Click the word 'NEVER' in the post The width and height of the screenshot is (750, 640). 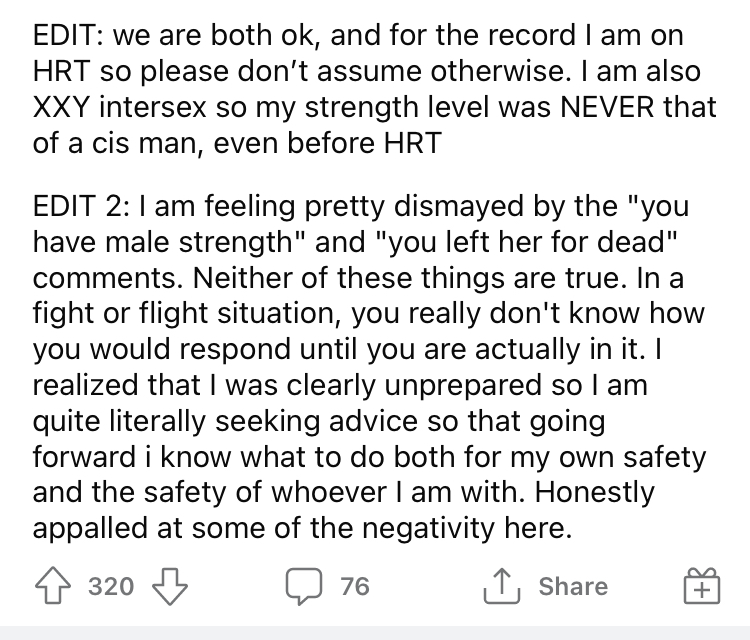pyautogui.click(x=607, y=107)
